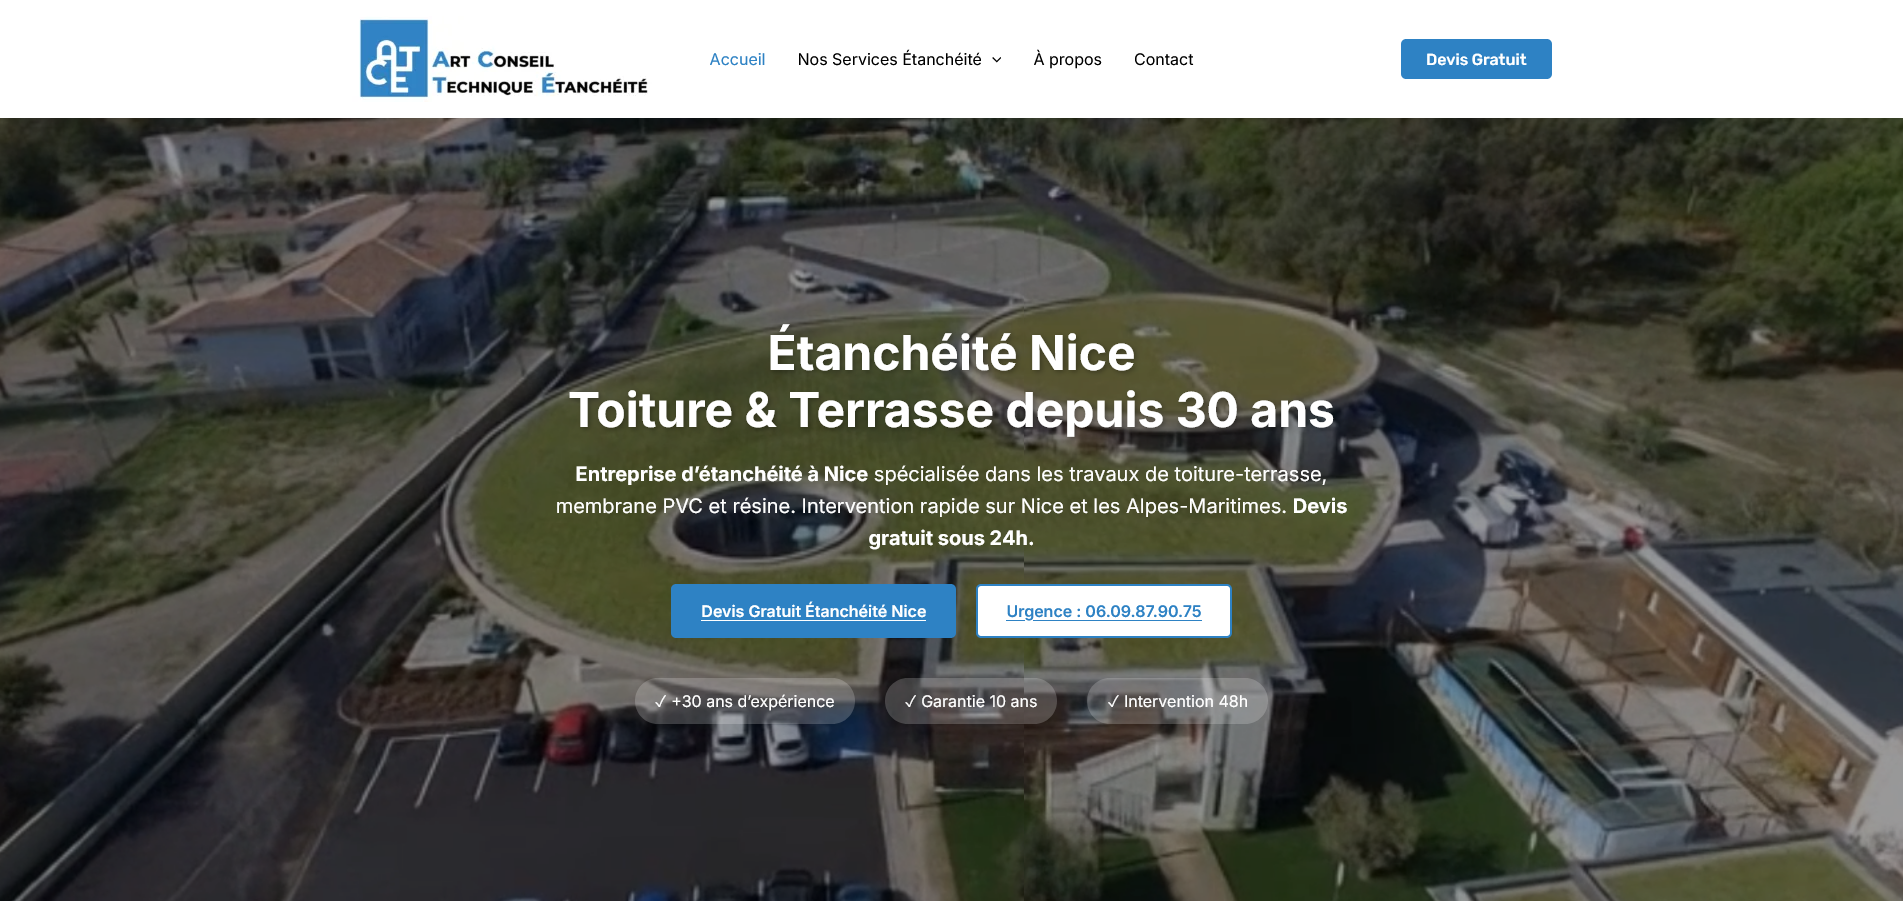1903x901 pixels.
Task: Select 'Accueil' in the navigation
Action: (x=737, y=59)
